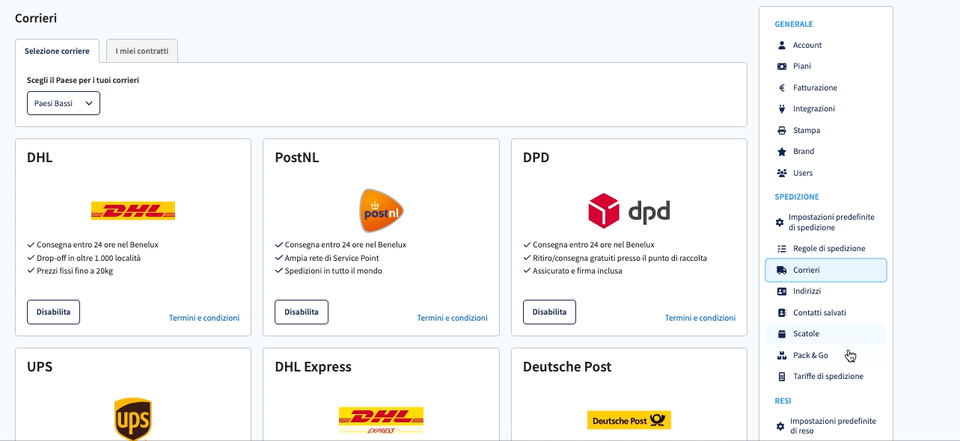
Task: Click the Fatturazione euro icon
Action: (x=781, y=88)
